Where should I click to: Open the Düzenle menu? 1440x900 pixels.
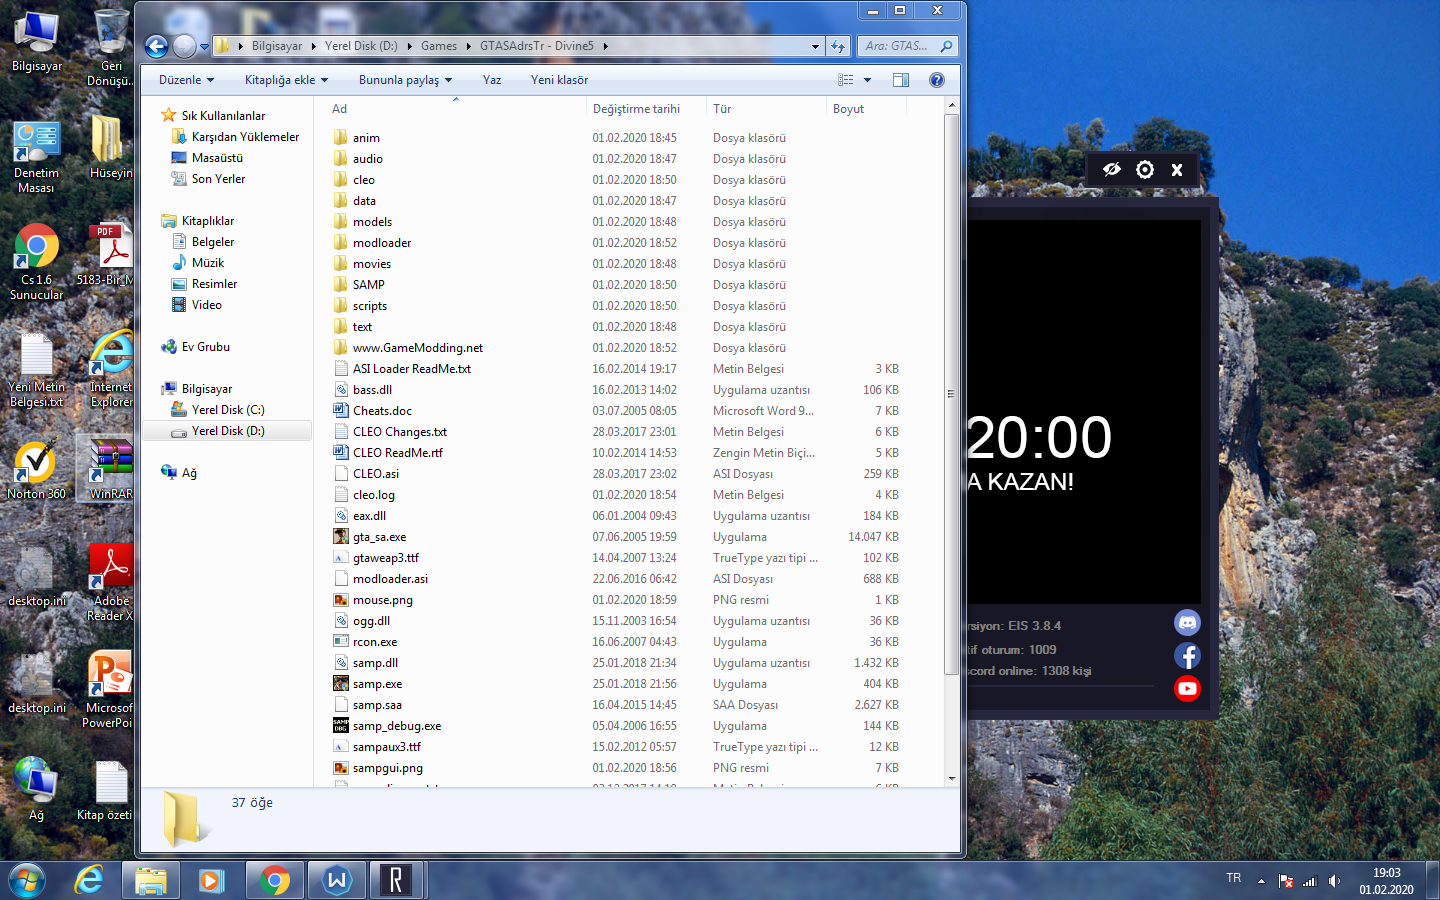[x=186, y=80]
